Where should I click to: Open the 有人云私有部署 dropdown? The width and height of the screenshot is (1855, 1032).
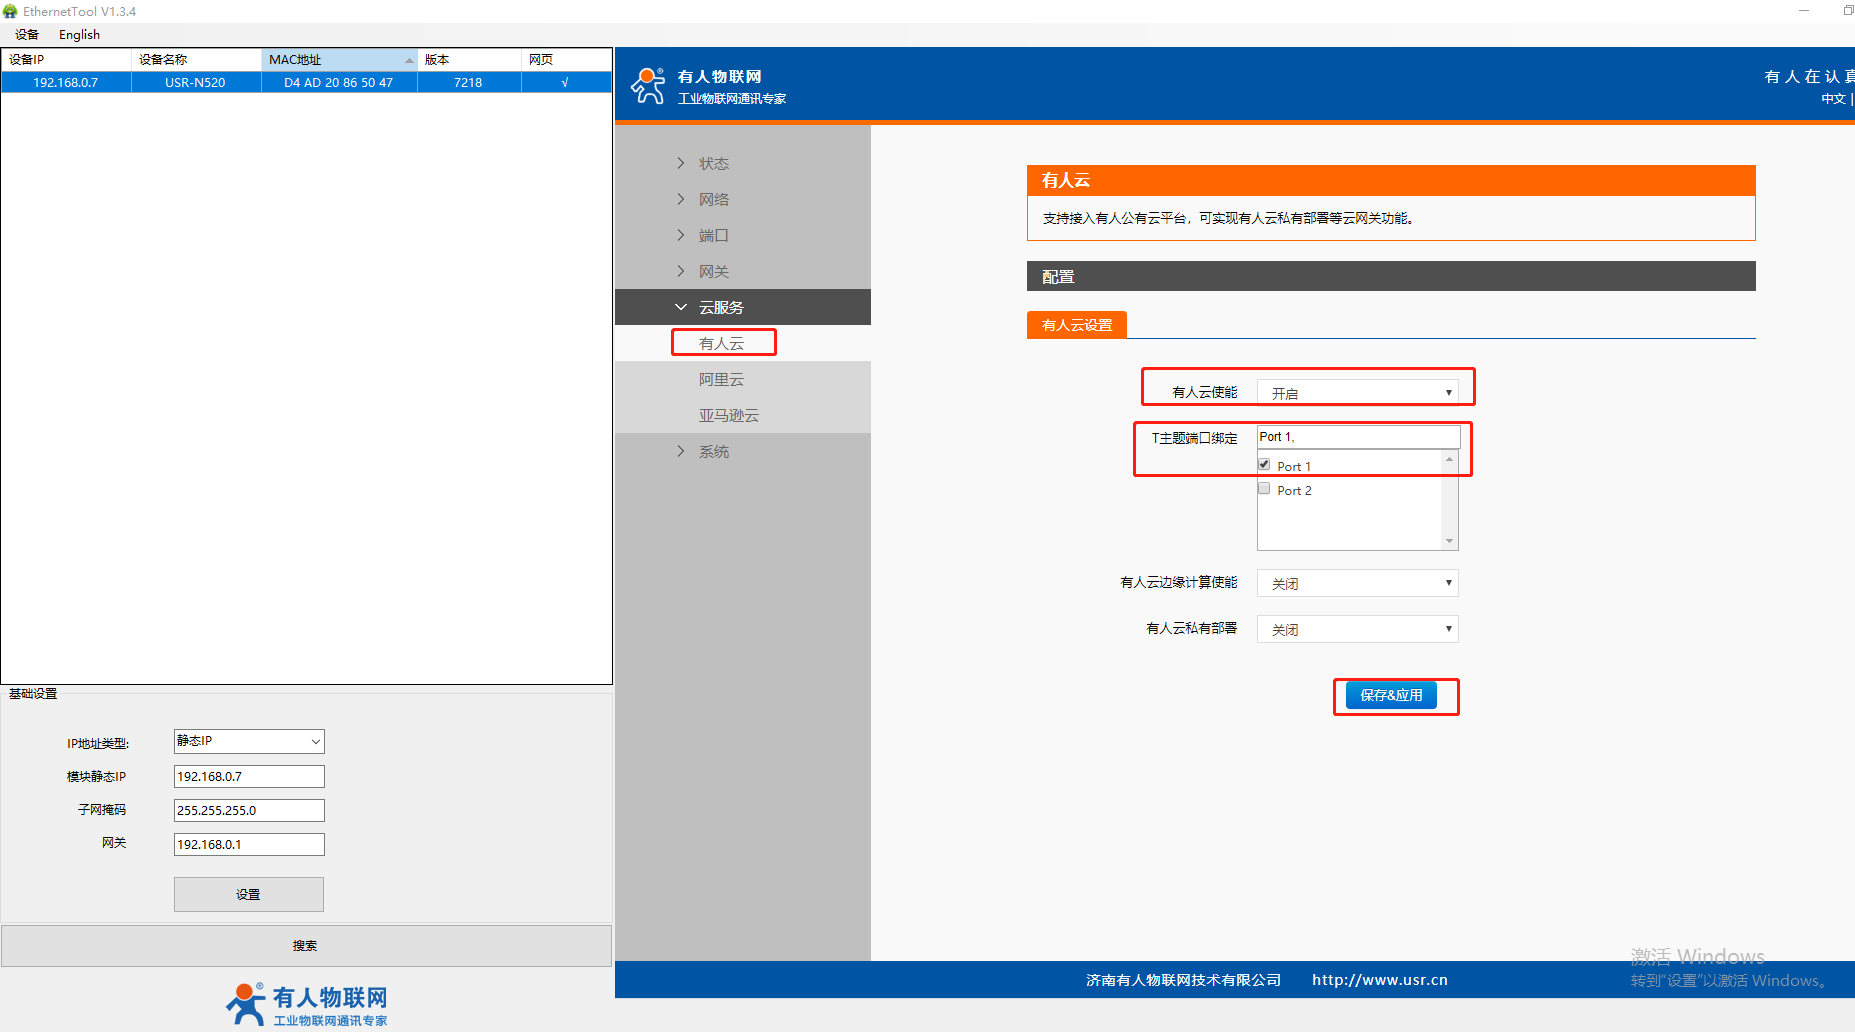coord(1357,629)
